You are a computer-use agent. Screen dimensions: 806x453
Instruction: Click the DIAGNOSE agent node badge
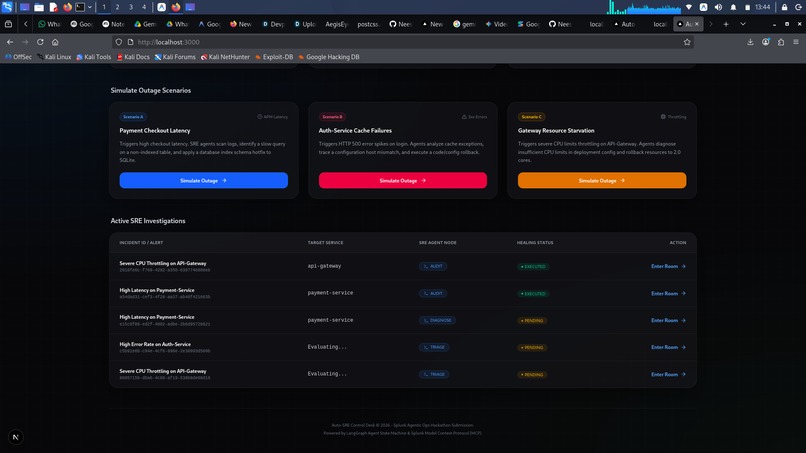pos(437,320)
